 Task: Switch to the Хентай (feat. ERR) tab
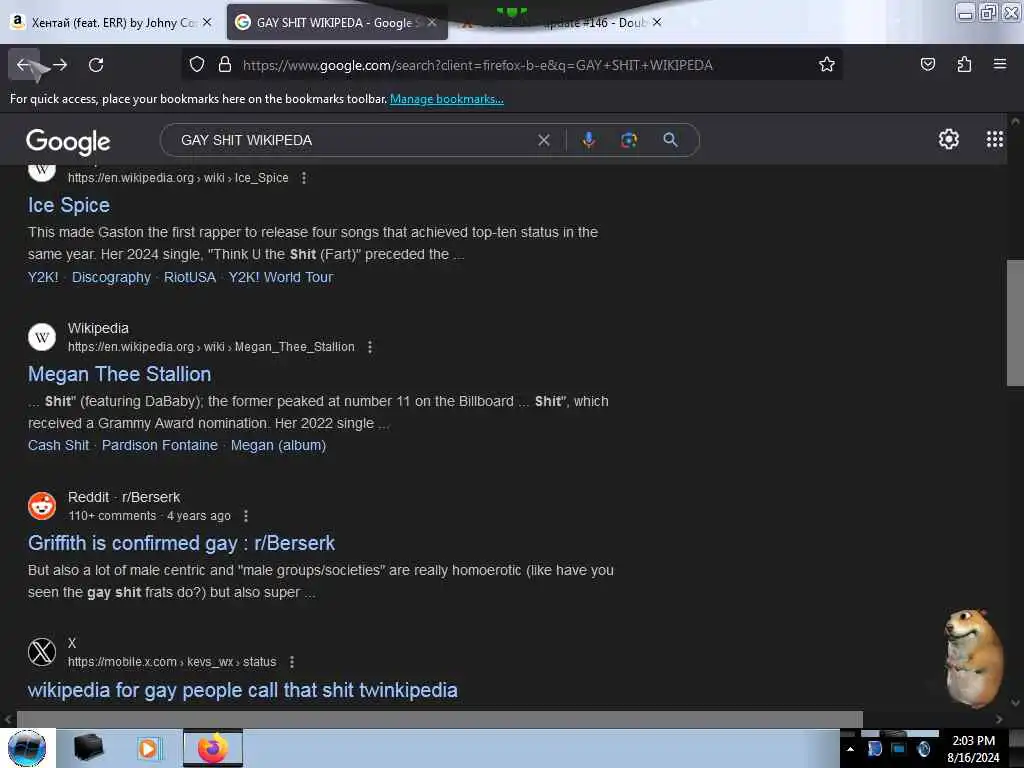point(112,22)
